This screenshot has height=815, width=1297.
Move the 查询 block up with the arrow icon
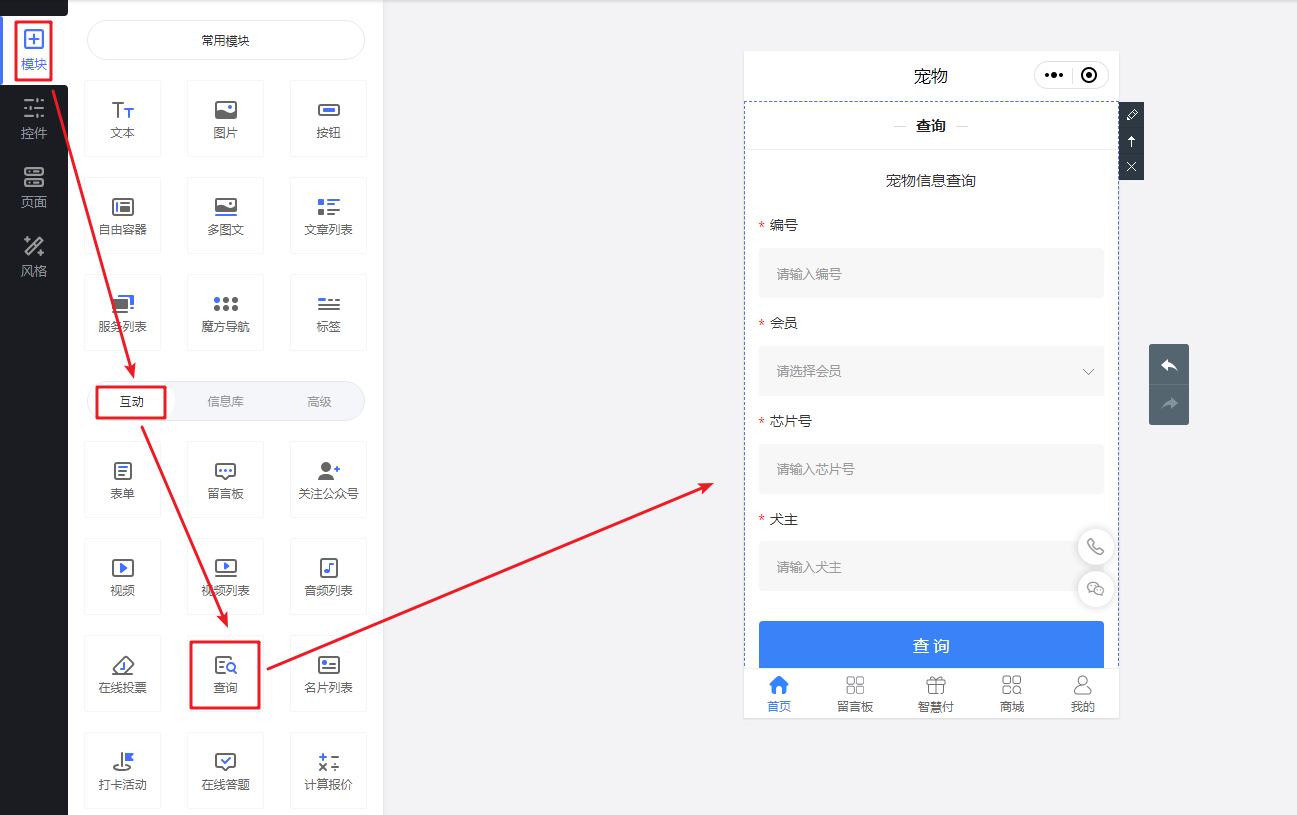click(1132, 141)
